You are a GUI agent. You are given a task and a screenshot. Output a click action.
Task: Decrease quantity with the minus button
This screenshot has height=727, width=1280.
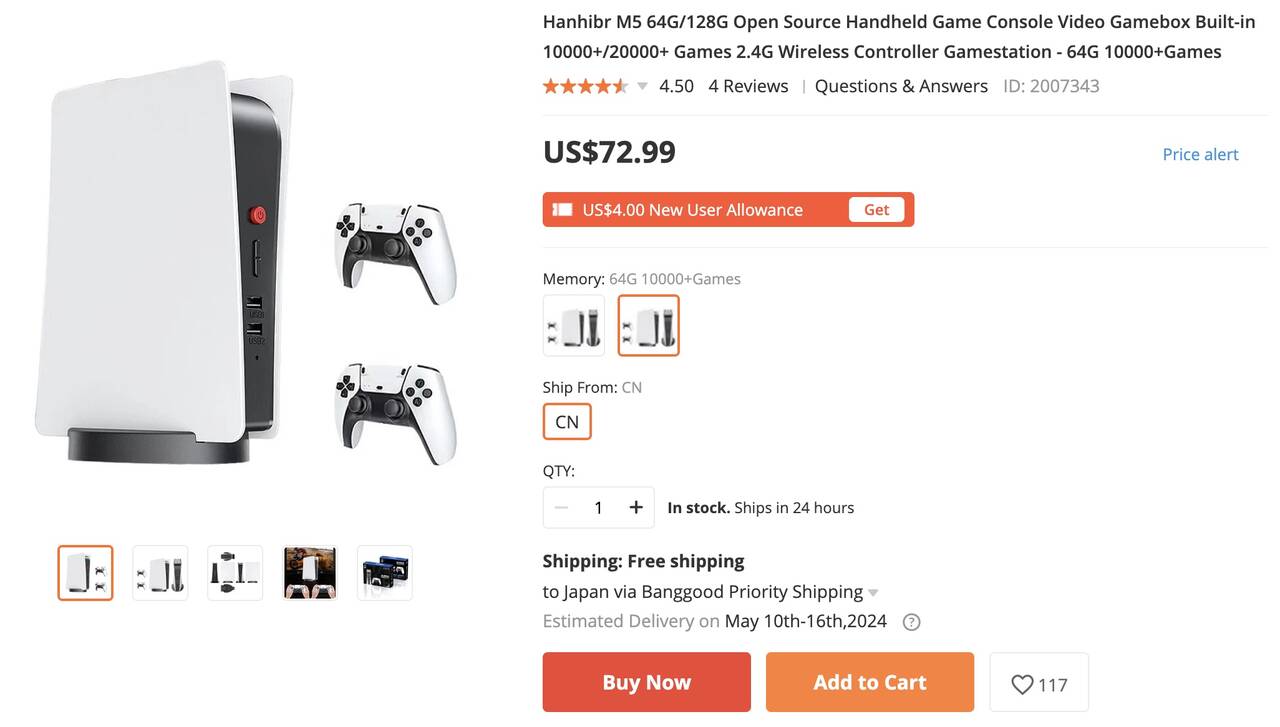[561, 508]
